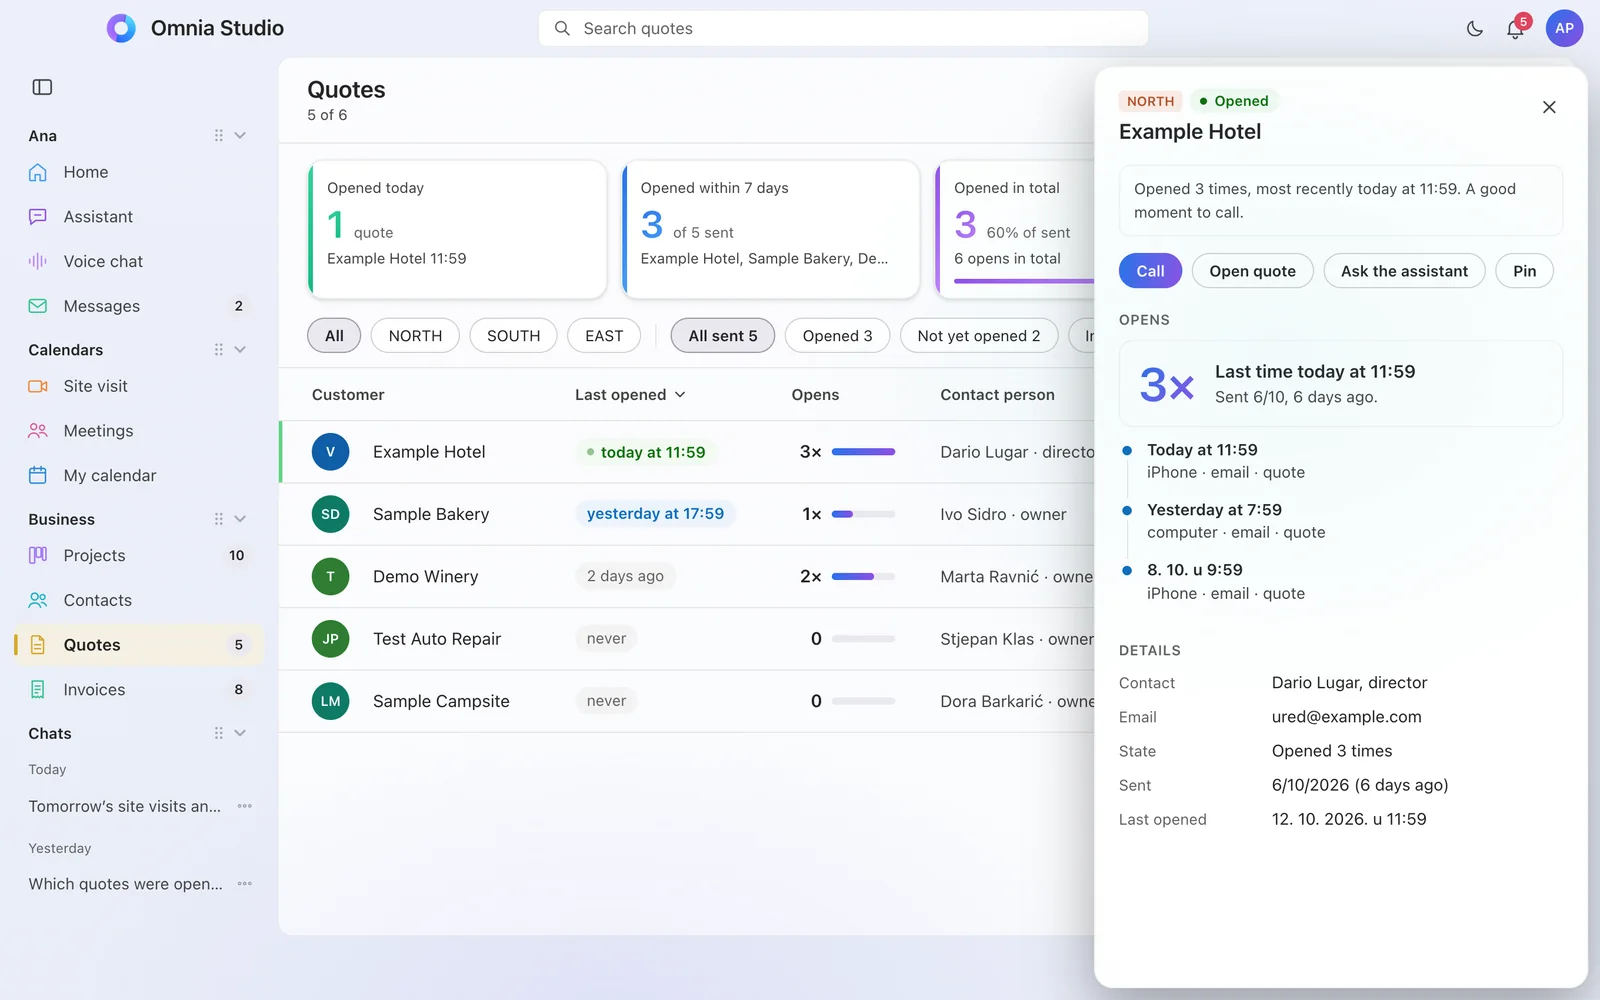Click Ask the assistant button
Image resolution: width=1600 pixels, height=1000 pixels.
pyautogui.click(x=1404, y=271)
